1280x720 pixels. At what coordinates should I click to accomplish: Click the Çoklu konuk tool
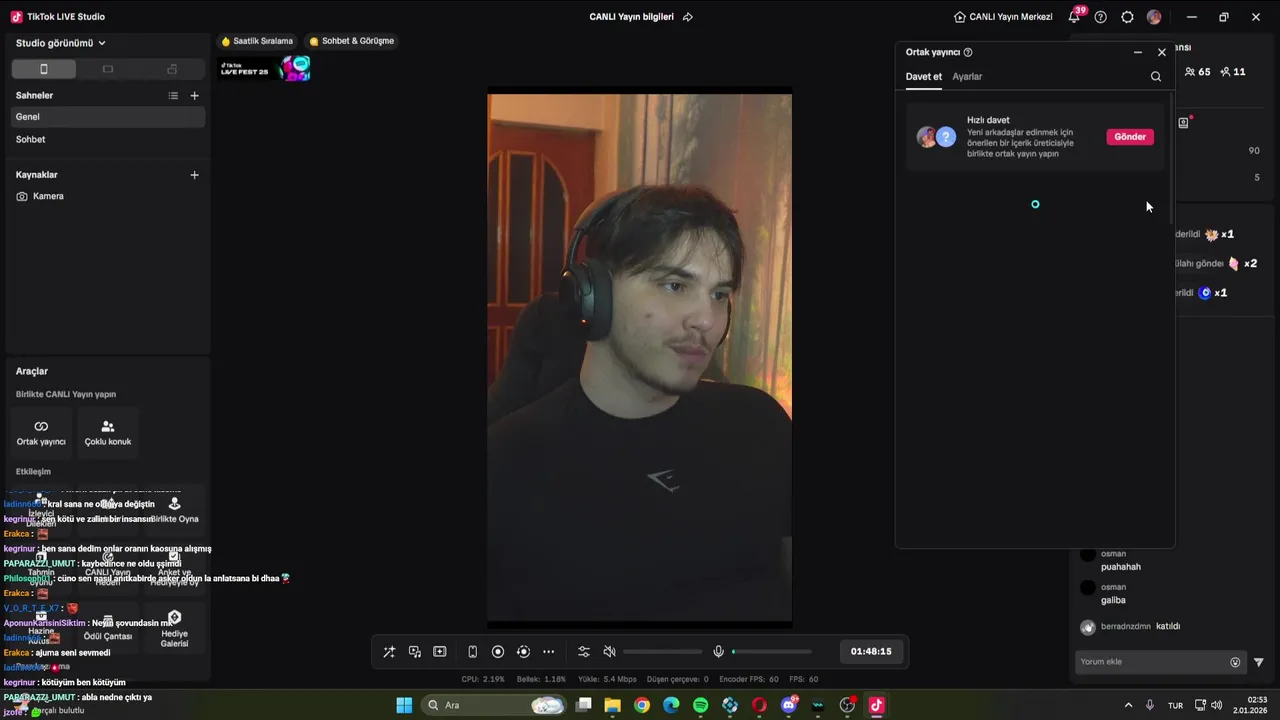pyautogui.click(x=108, y=432)
